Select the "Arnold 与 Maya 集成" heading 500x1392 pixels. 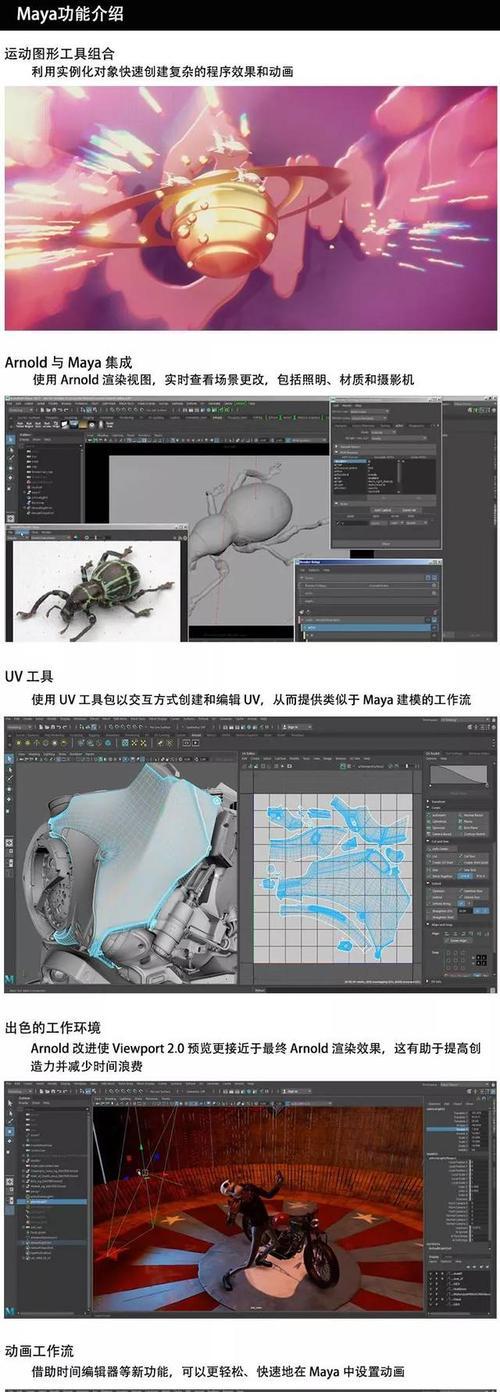(x=69, y=362)
